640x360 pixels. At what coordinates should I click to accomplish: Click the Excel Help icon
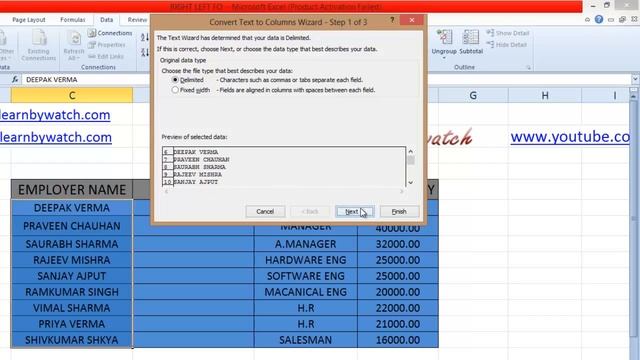point(599,19)
